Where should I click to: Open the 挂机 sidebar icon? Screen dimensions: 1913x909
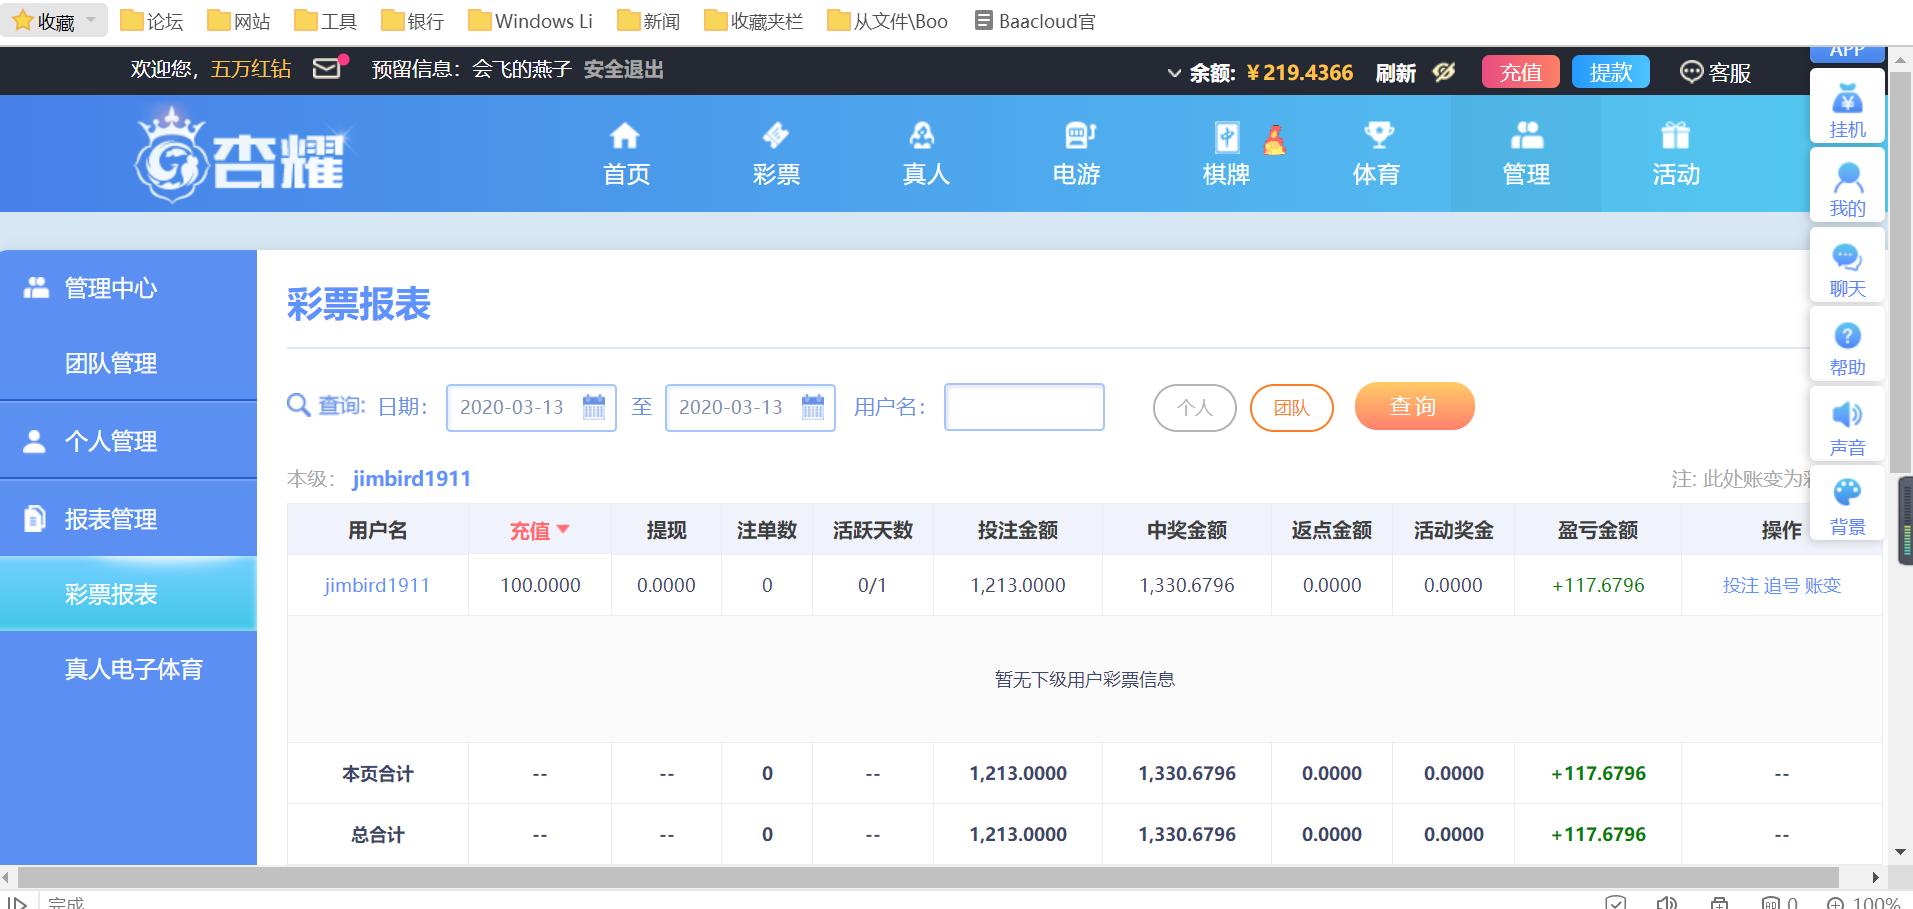point(1846,100)
